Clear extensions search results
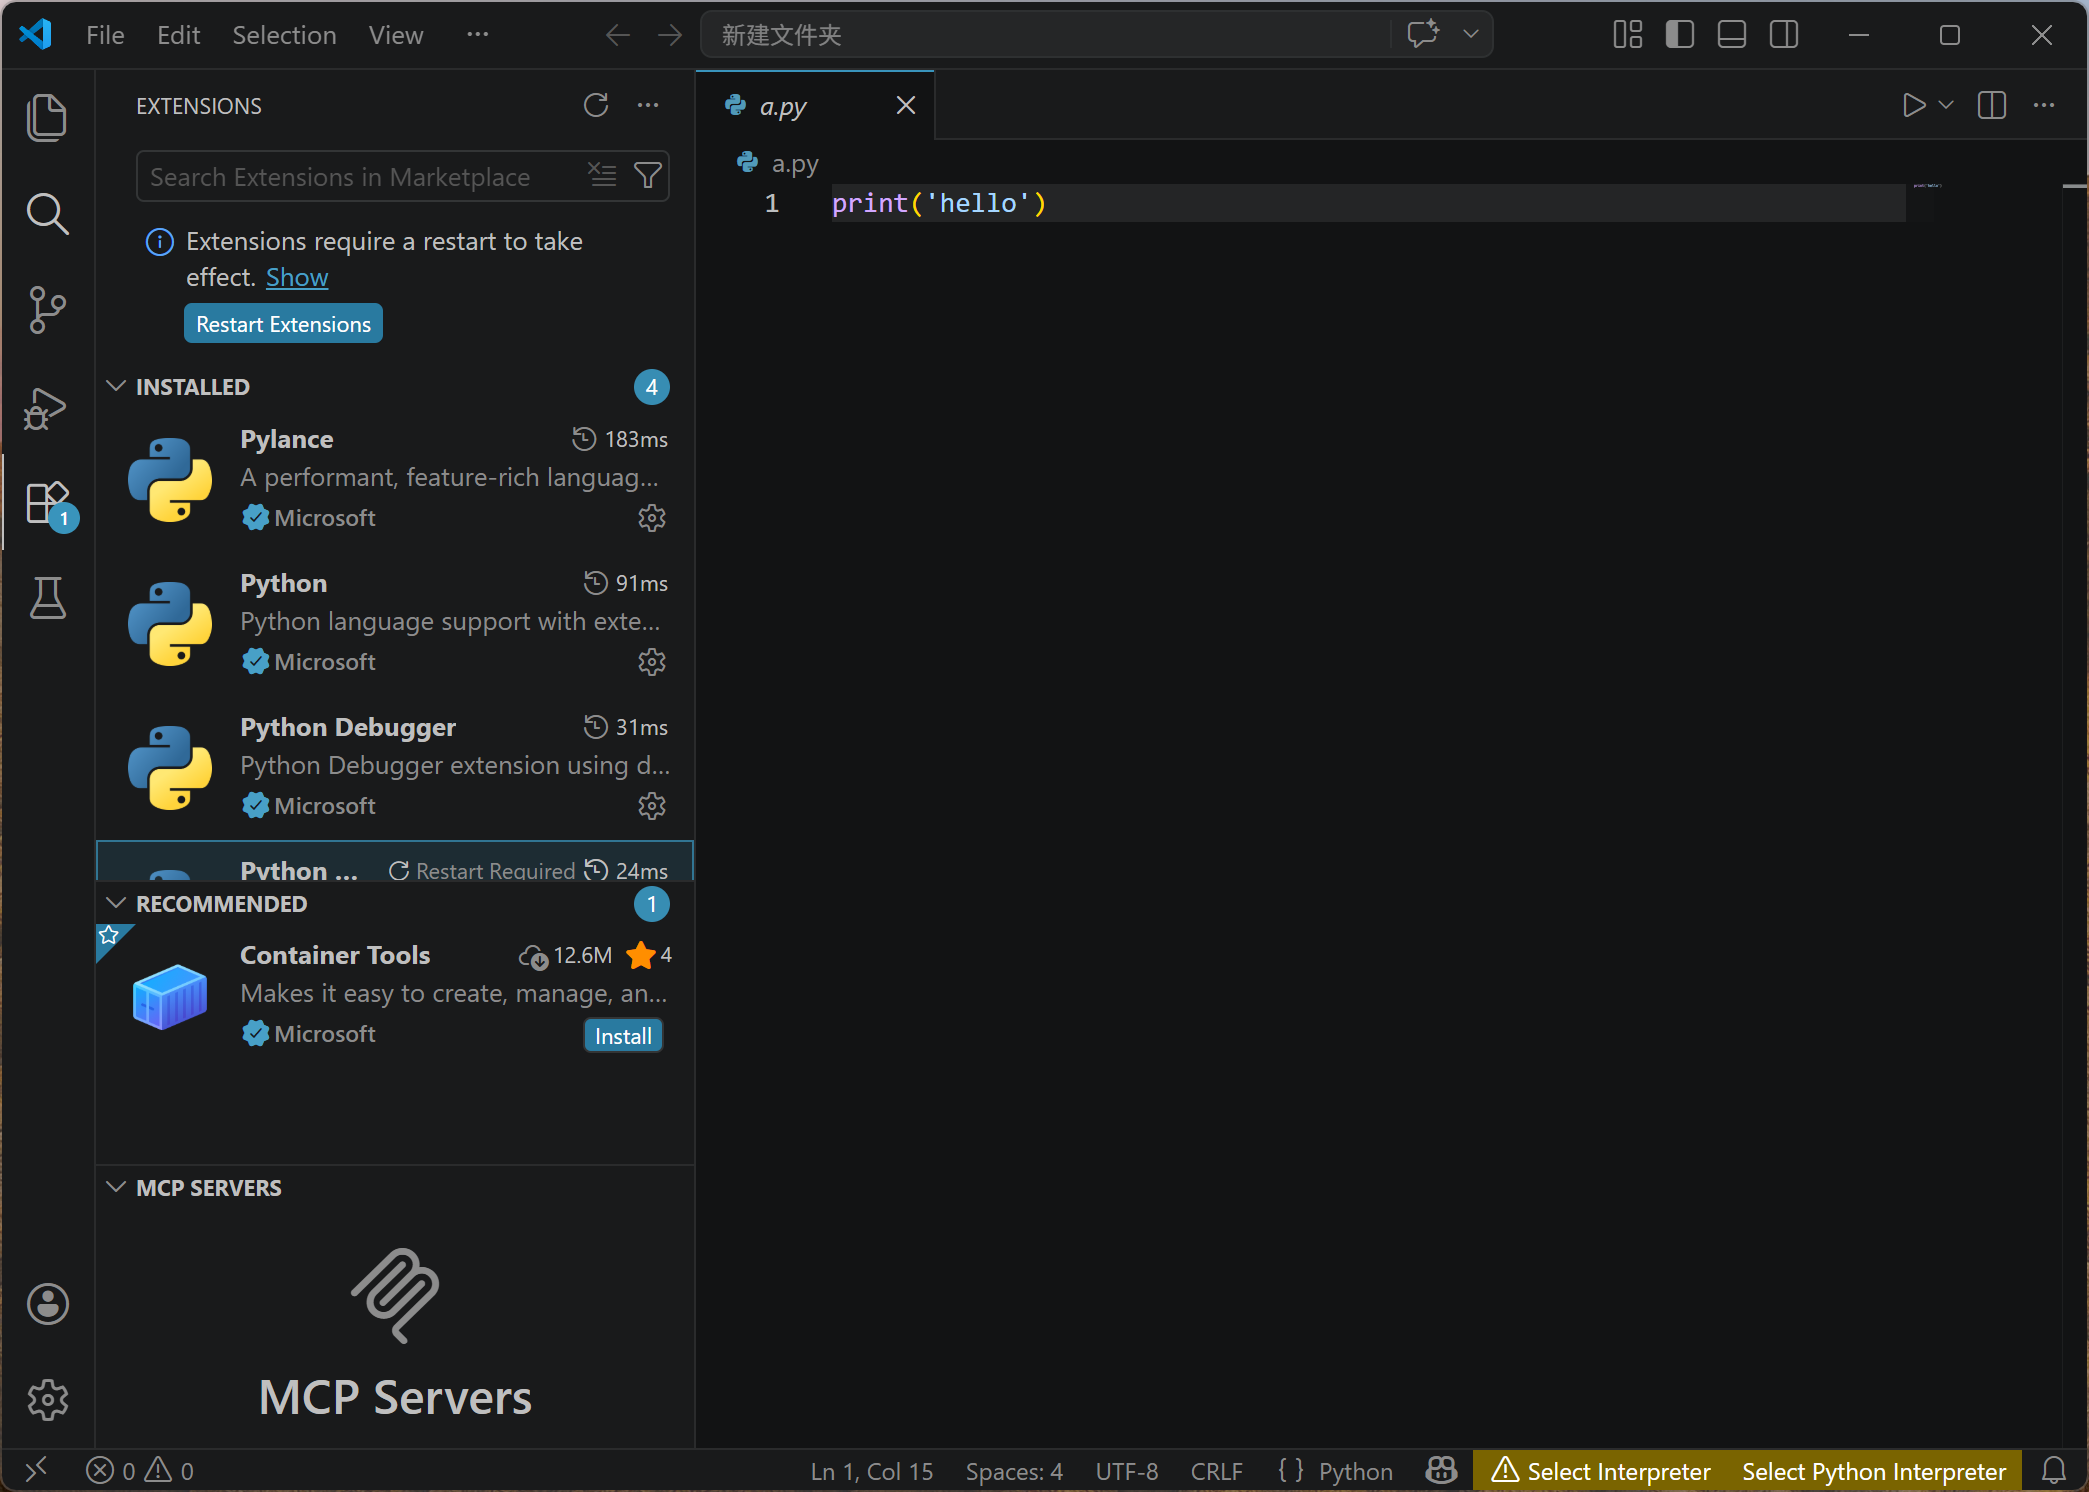The width and height of the screenshot is (2089, 1492). click(x=602, y=176)
